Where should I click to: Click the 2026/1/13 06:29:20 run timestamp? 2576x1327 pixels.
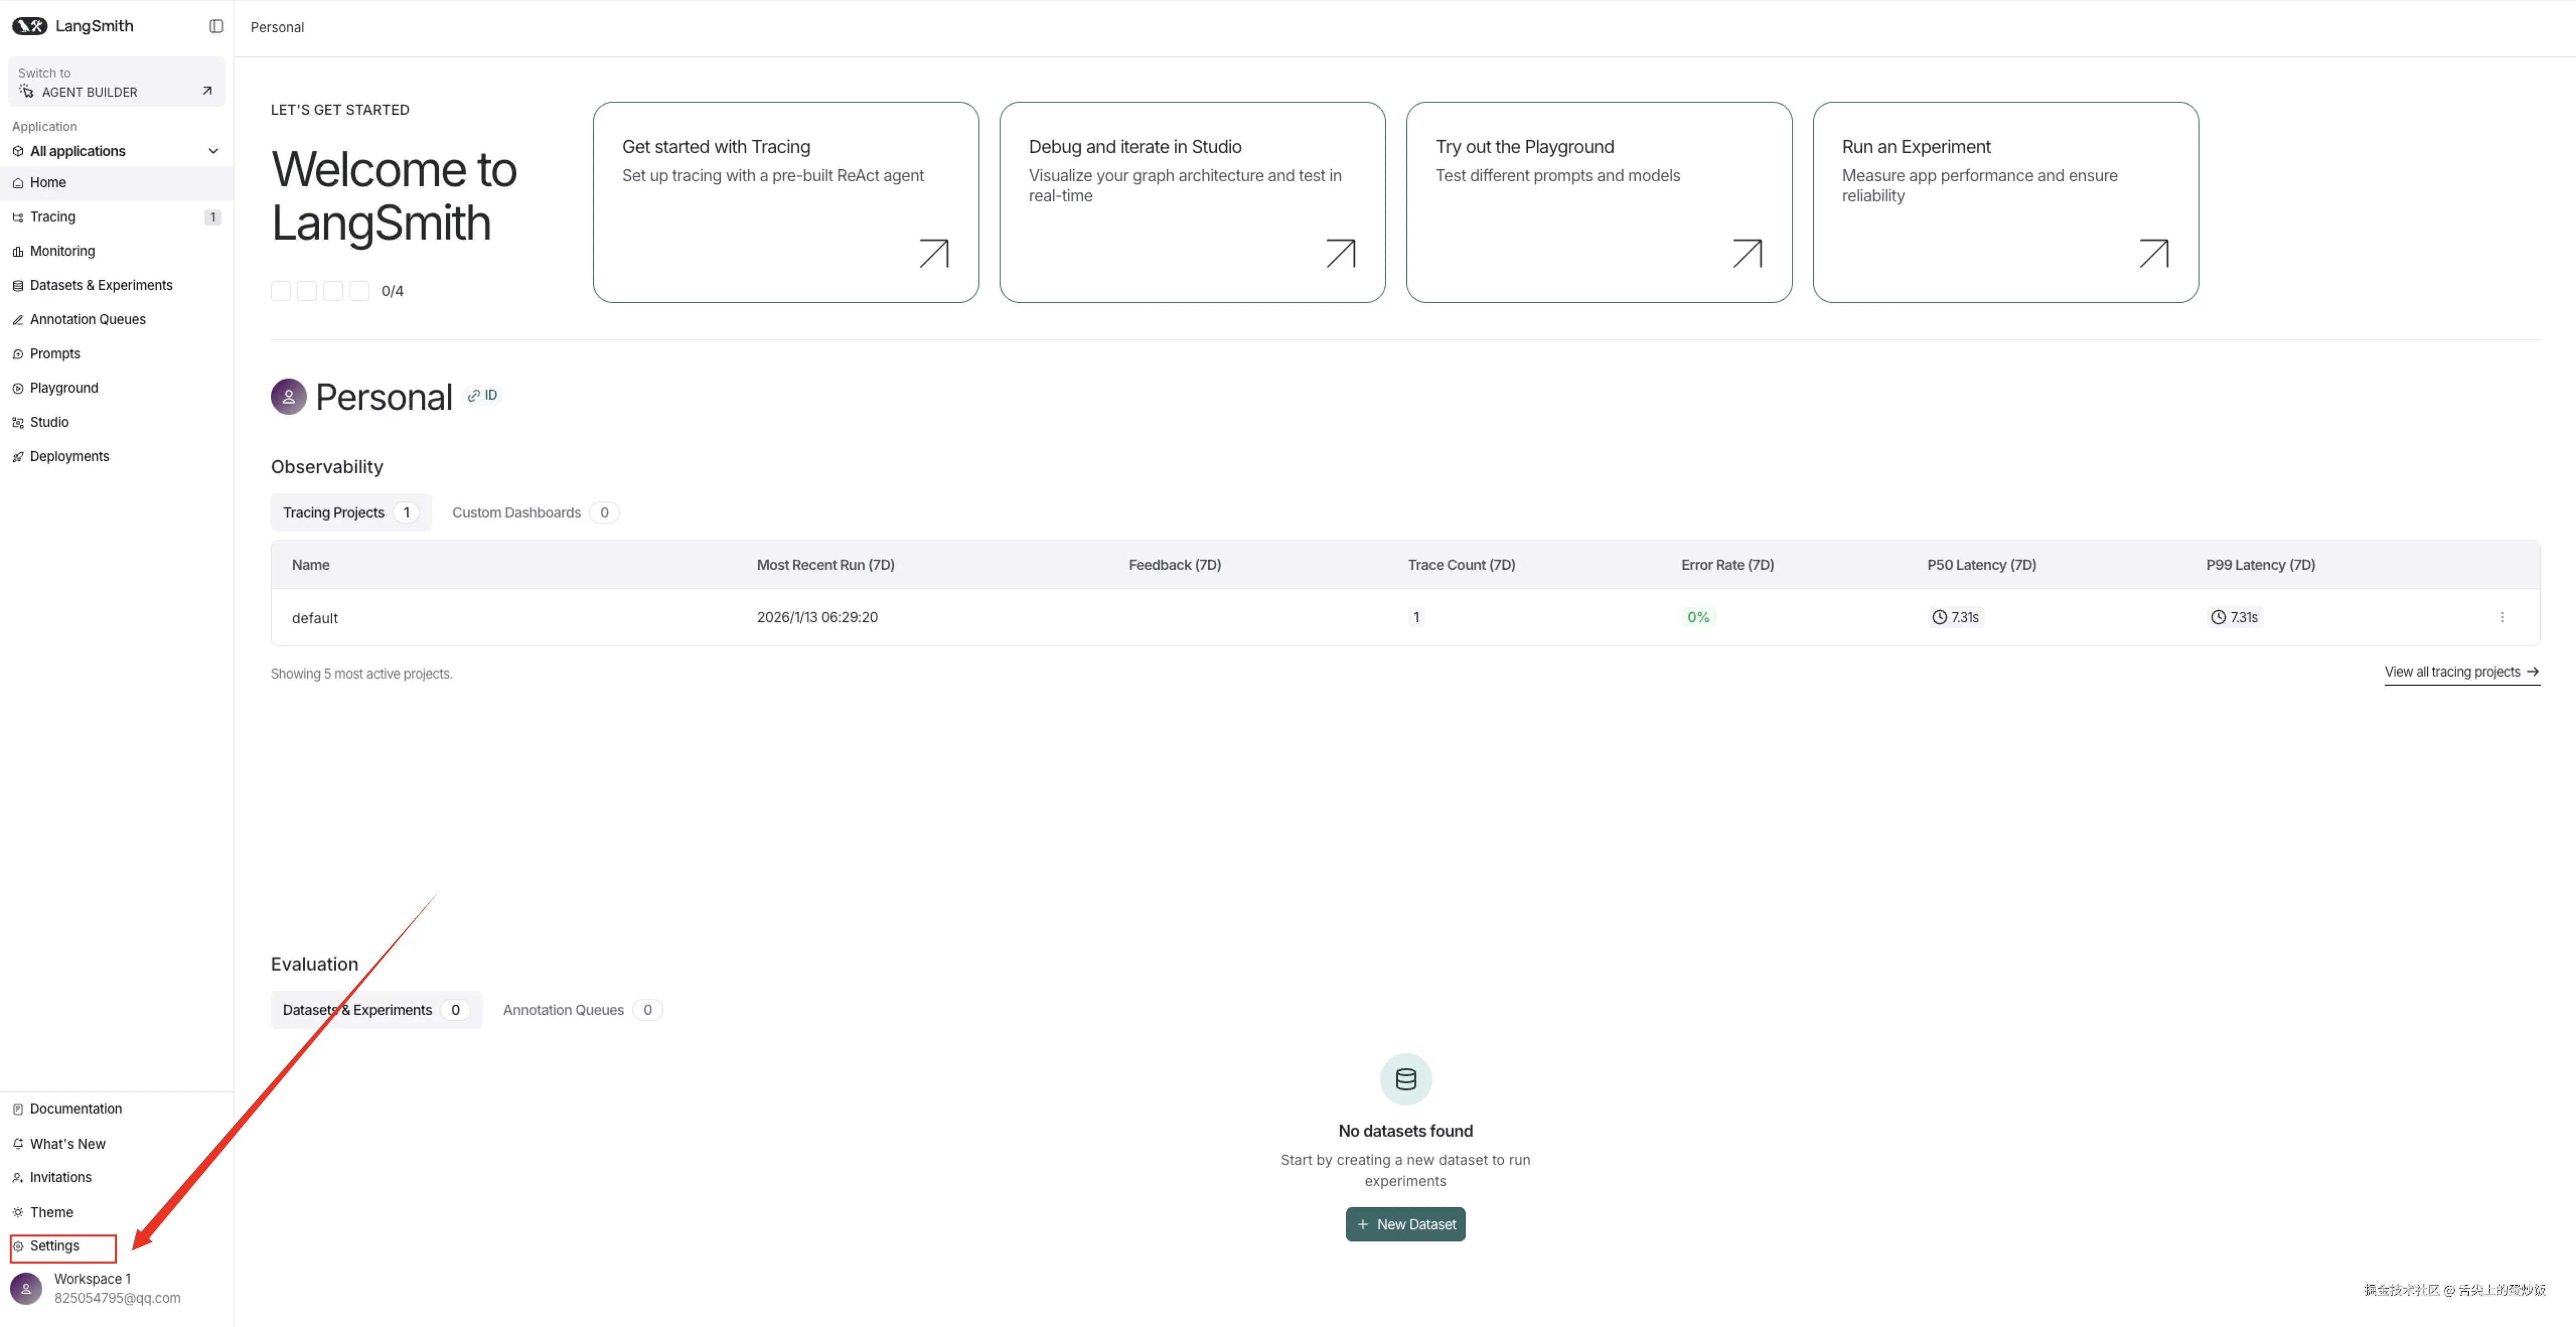(817, 617)
